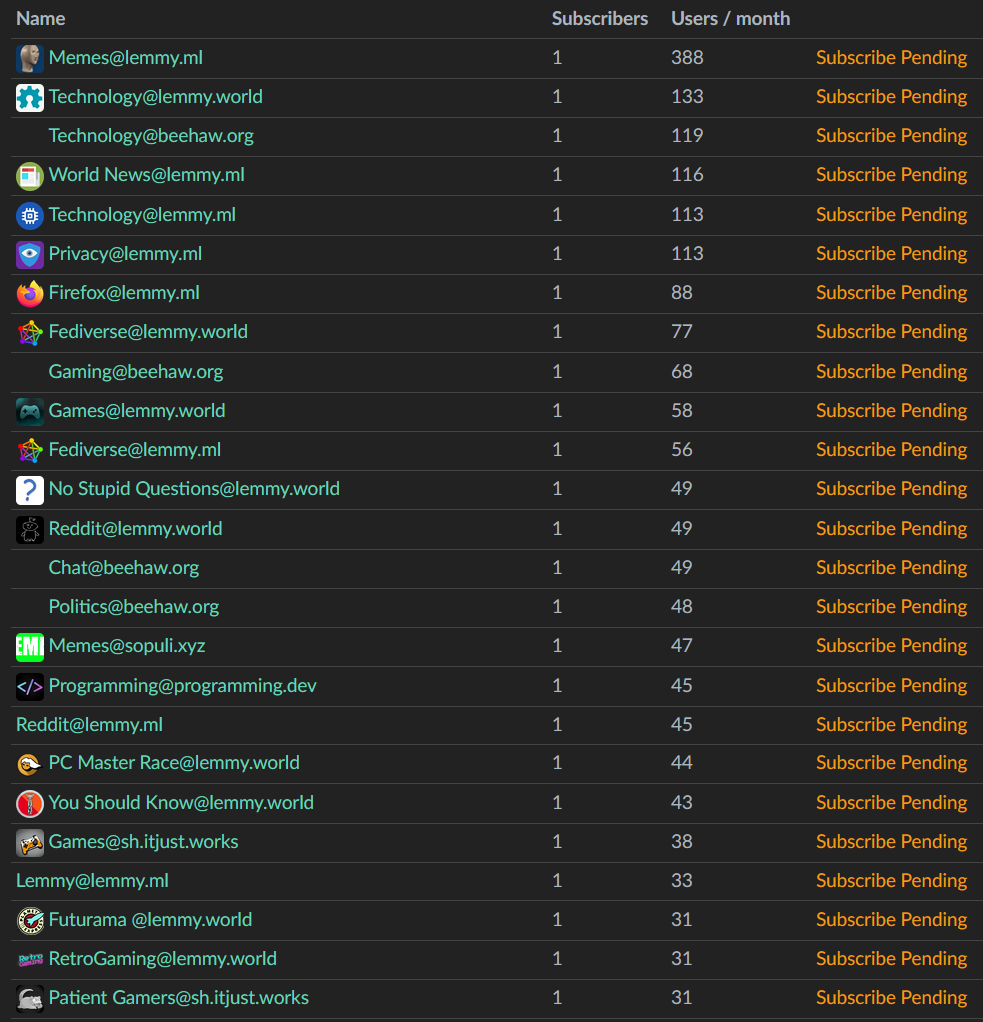Click the Technology@lemmy.world gear icon
This screenshot has height=1022, width=983.
30,98
